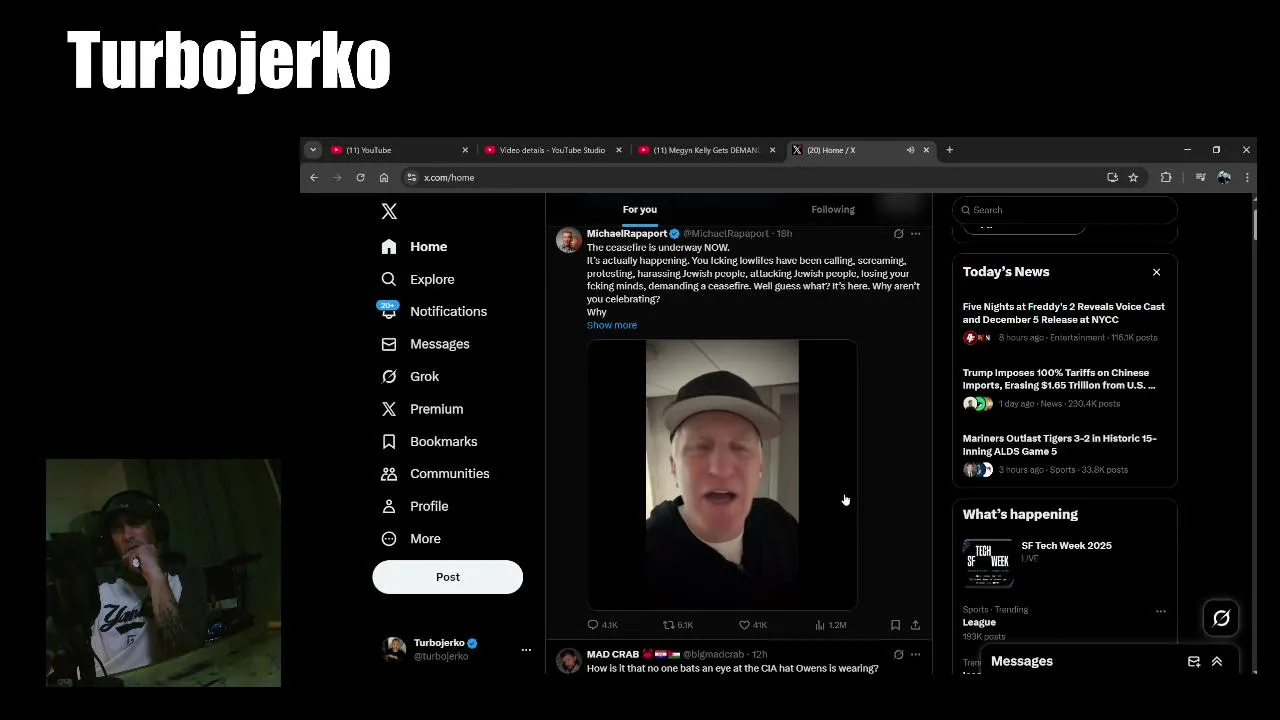Open the X logo home icon
The width and height of the screenshot is (1280, 720).
pos(389,211)
